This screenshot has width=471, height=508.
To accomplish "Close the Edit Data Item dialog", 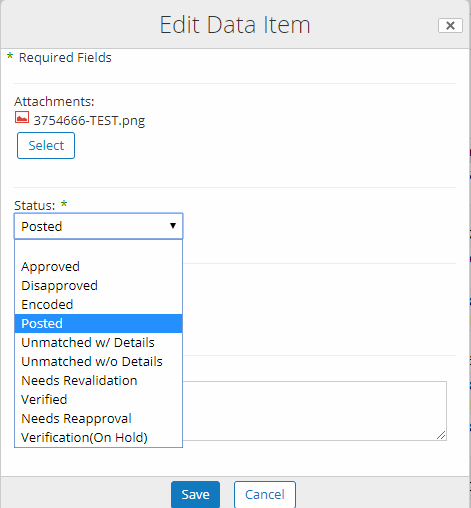I will click(450, 26).
